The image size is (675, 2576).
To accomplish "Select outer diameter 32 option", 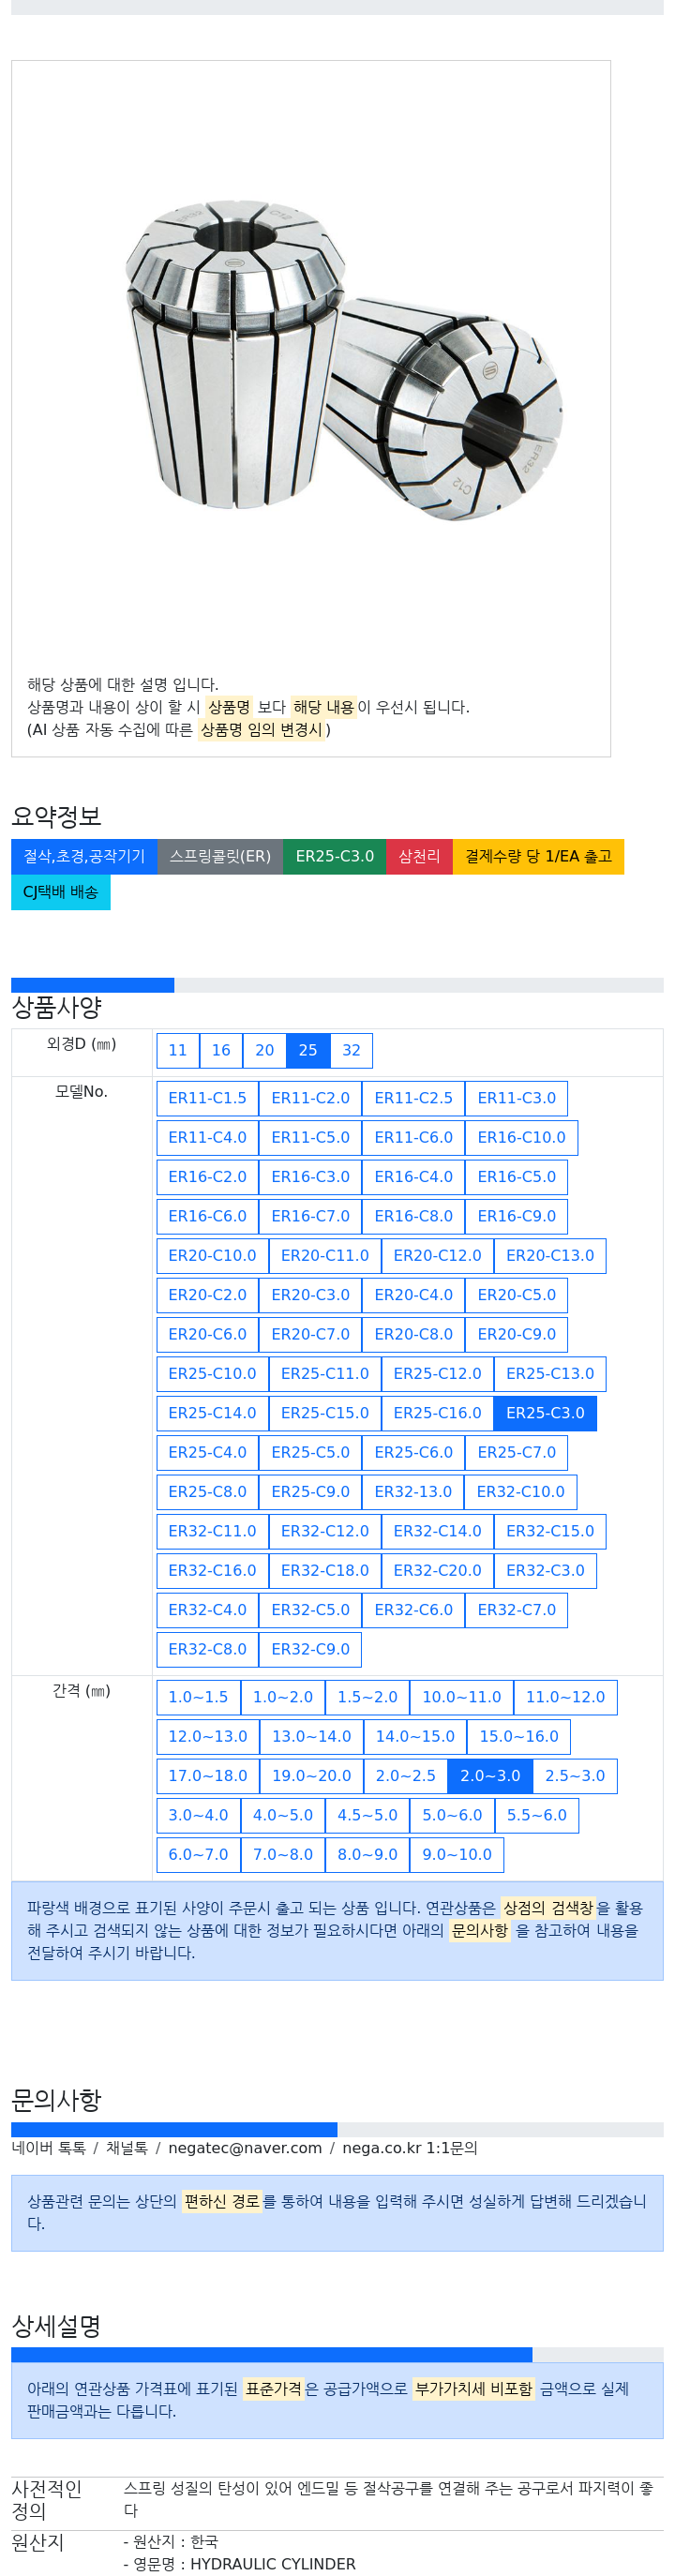I will [x=351, y=1050].
